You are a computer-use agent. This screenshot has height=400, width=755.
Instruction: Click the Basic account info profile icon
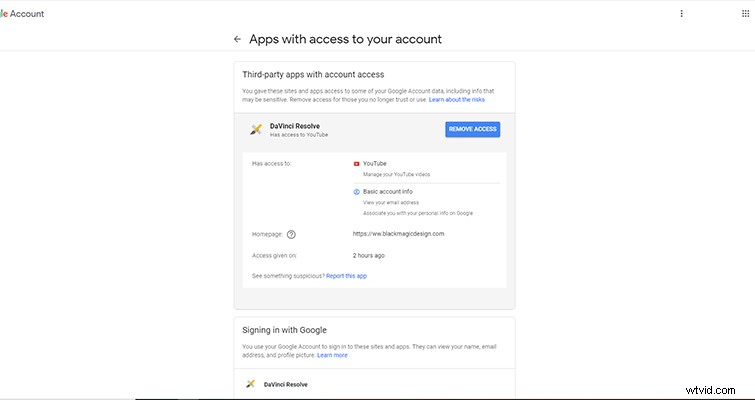coord(357,191)
